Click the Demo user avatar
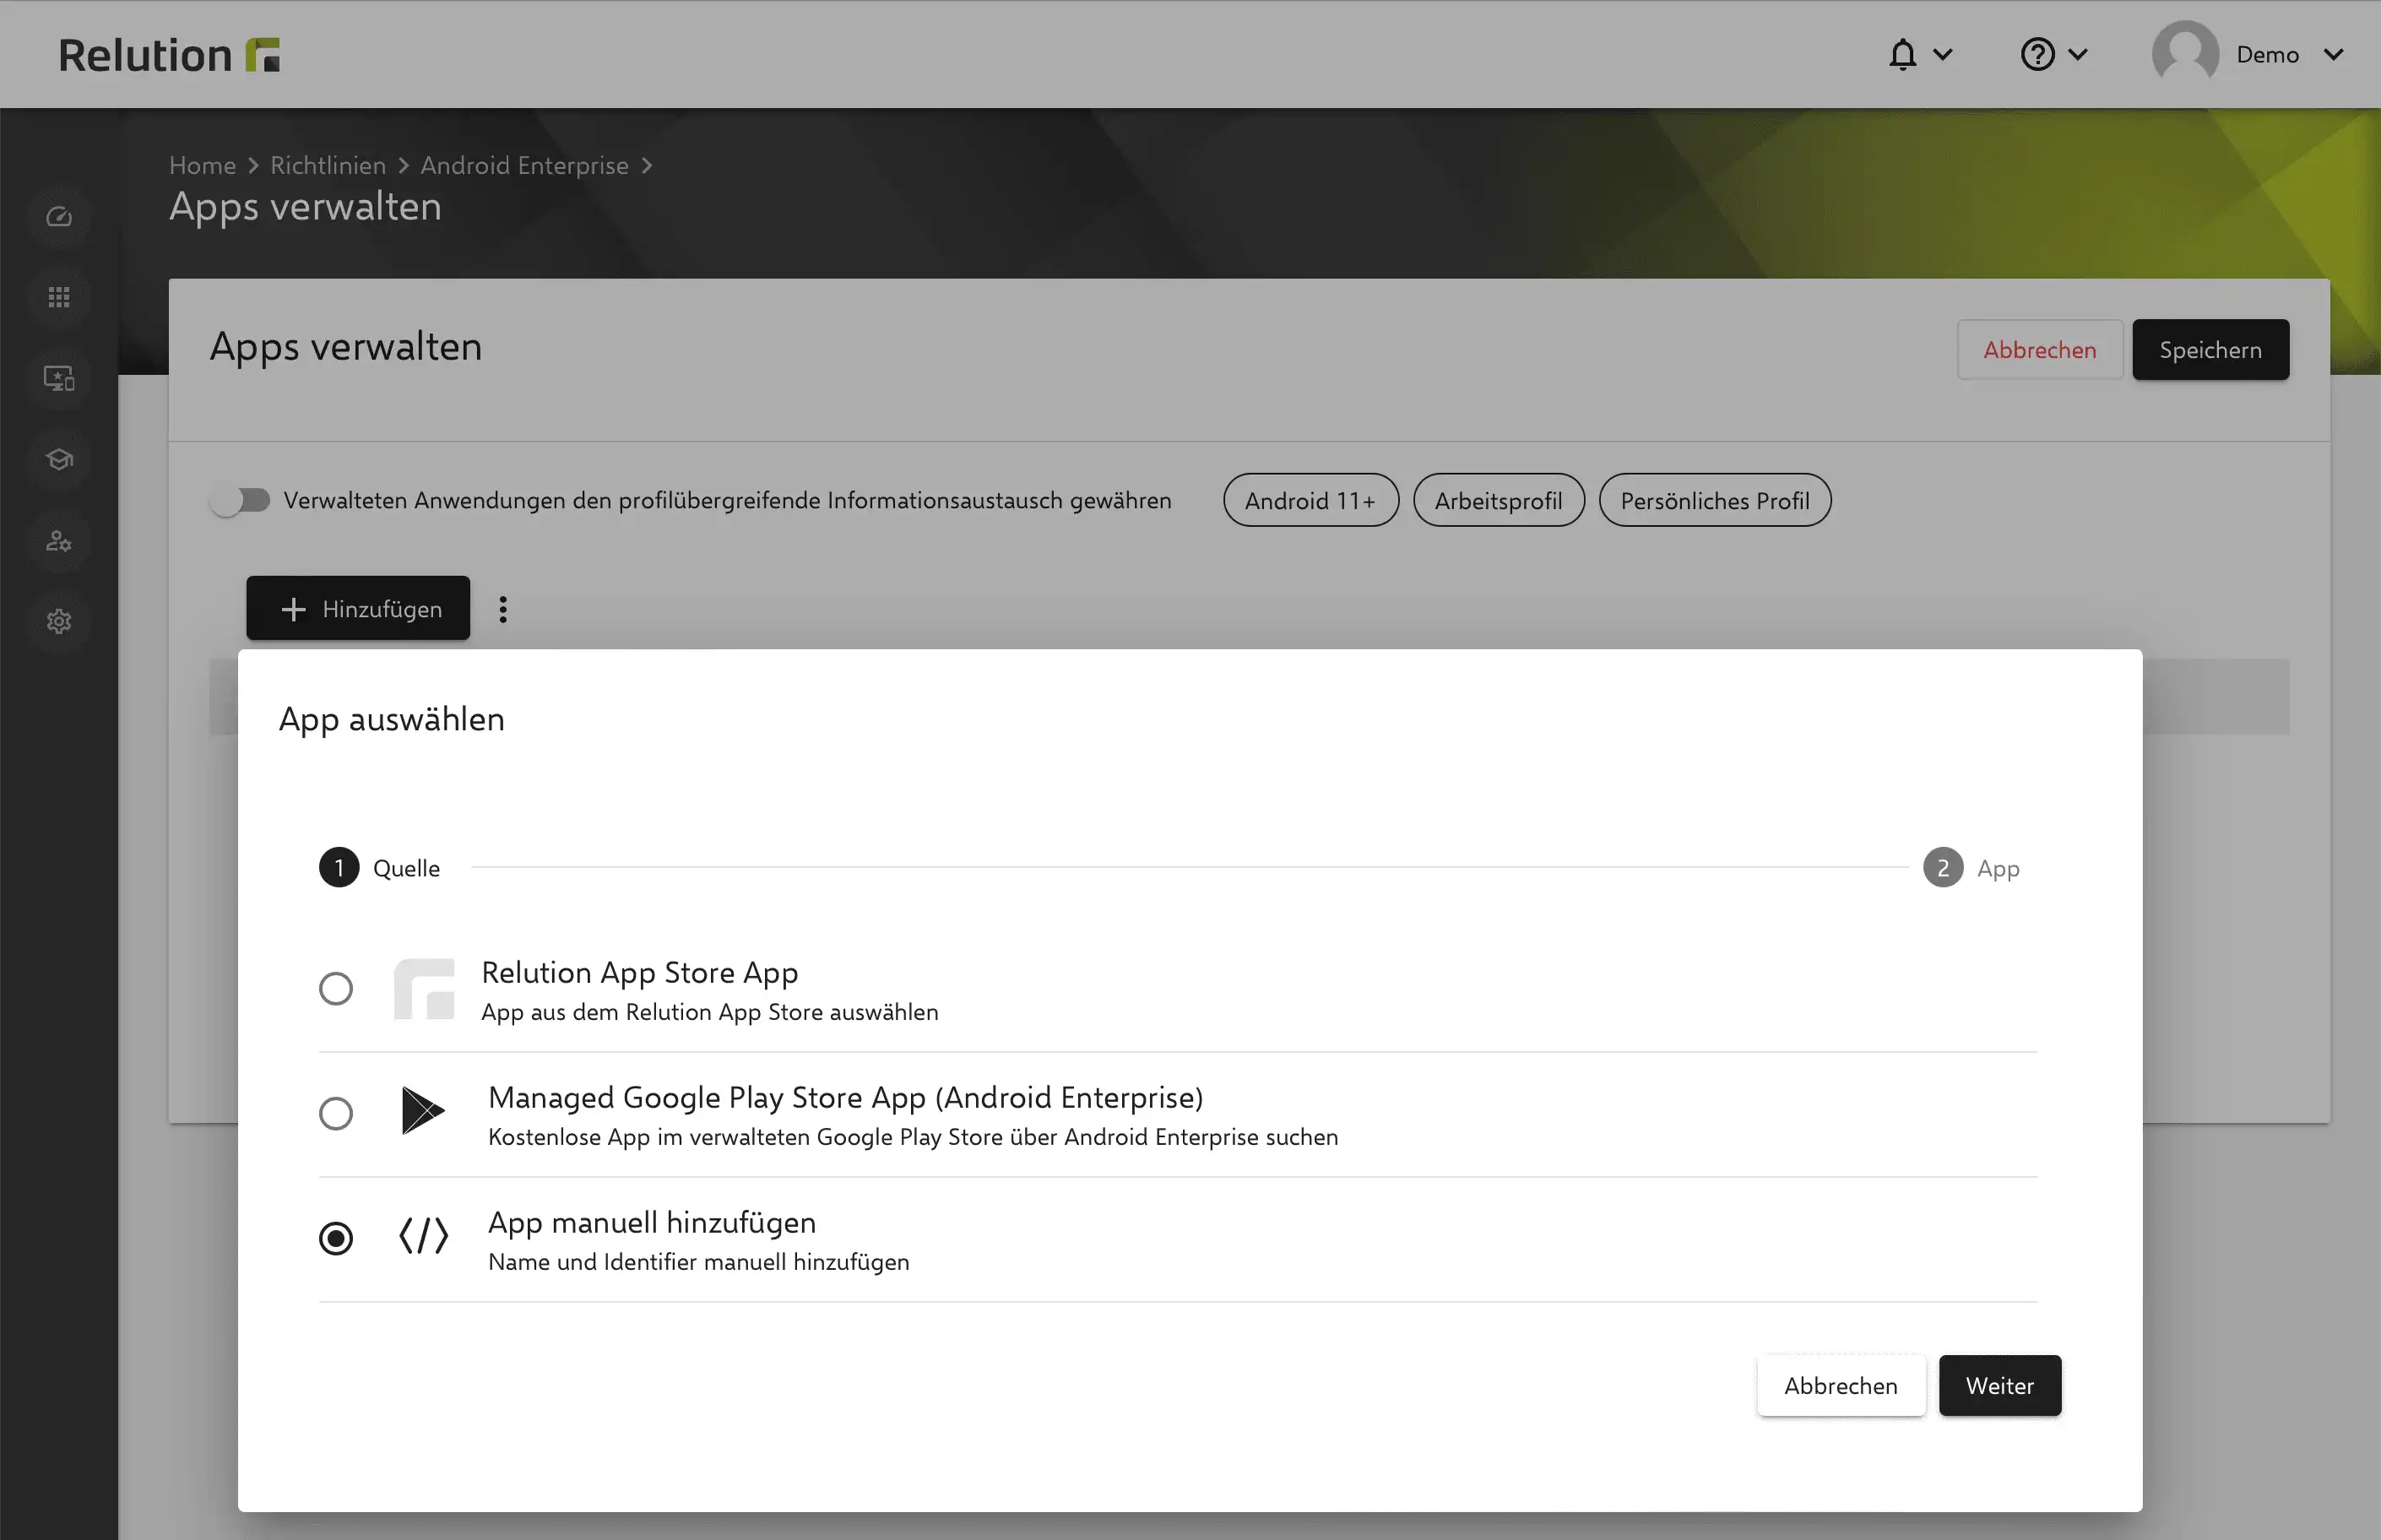 pyautogui.click(x=2185, y=54)
